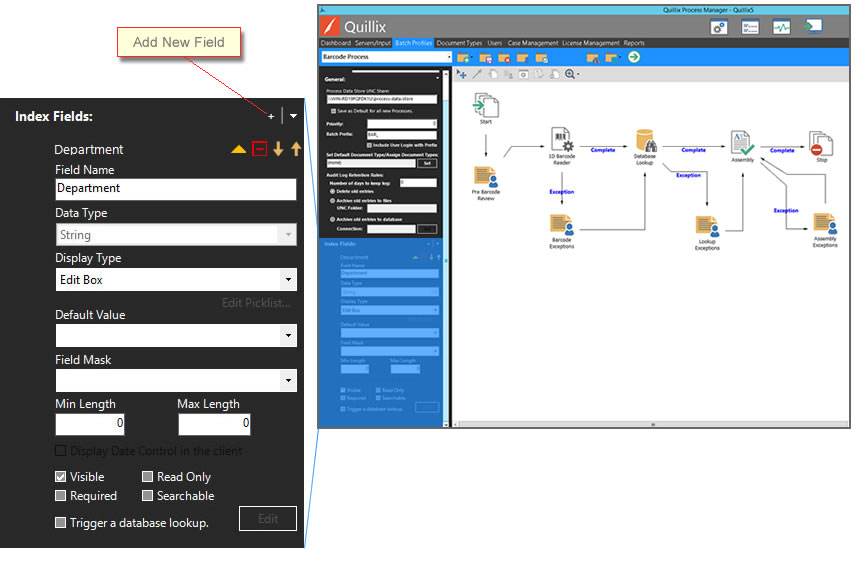Image resolution: width=860 pixels, height=580 pixels.
Task: Click the monitor icon with green arrow
Action: [x=813, y=26]
